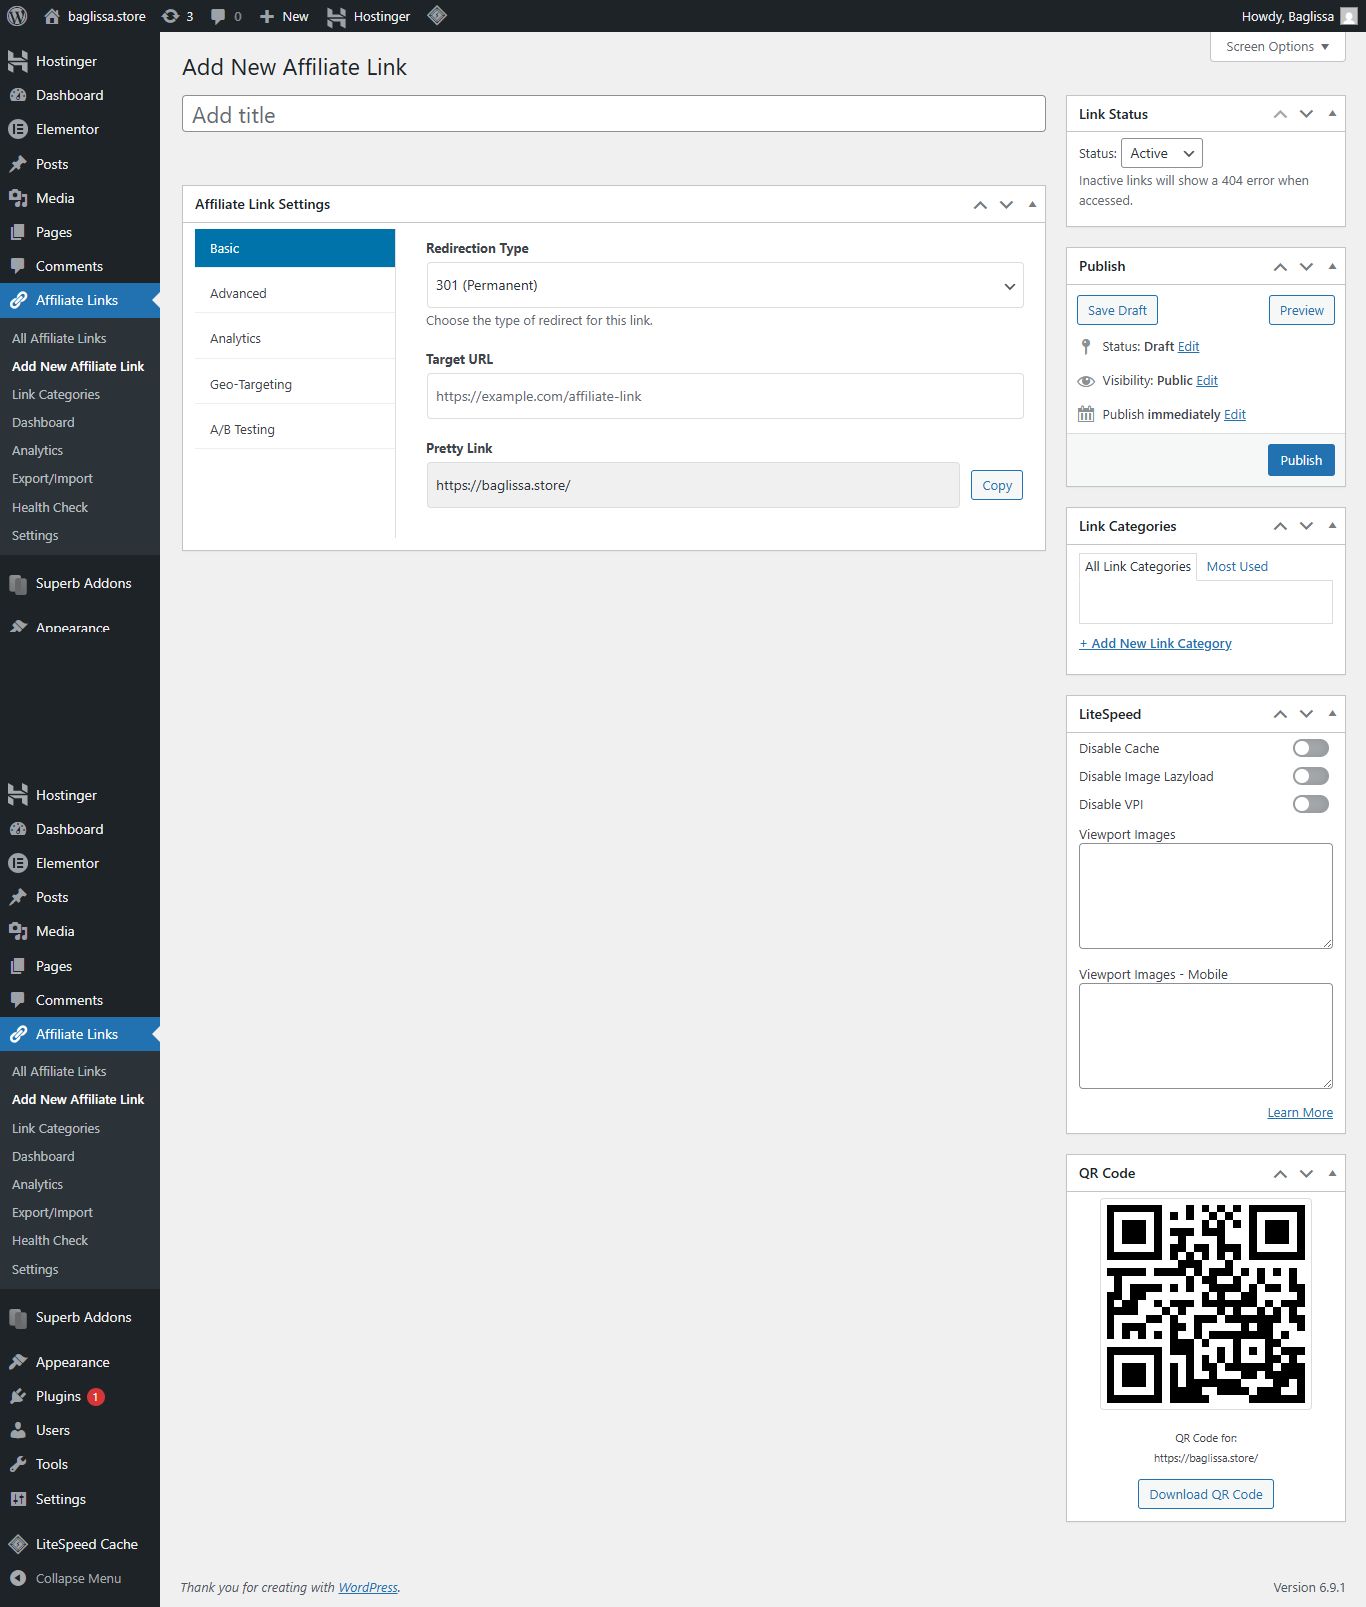Move the Publish panel up

[1280, 266]
